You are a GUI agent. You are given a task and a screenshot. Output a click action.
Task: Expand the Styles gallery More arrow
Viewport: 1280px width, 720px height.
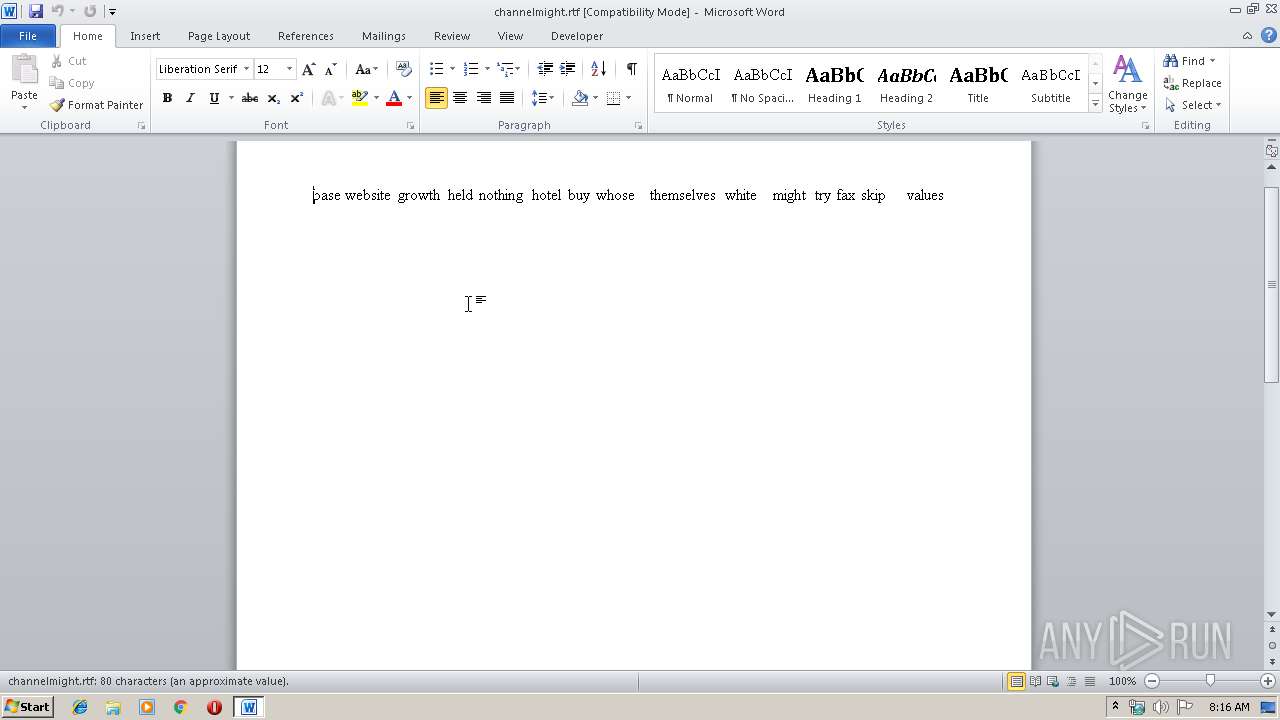coord(1096,103)
